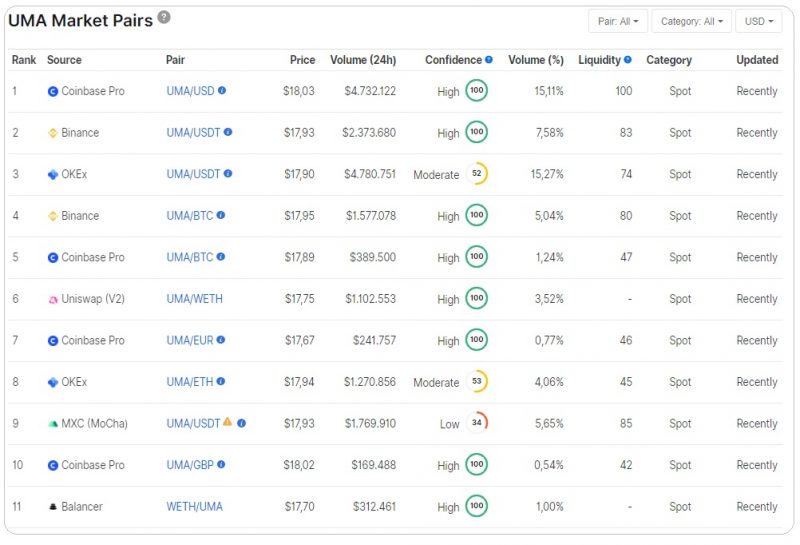This screenshot has width=800, height=545.
Task: Click volume percentage 15,11%
Action: [x=549, y=91]
